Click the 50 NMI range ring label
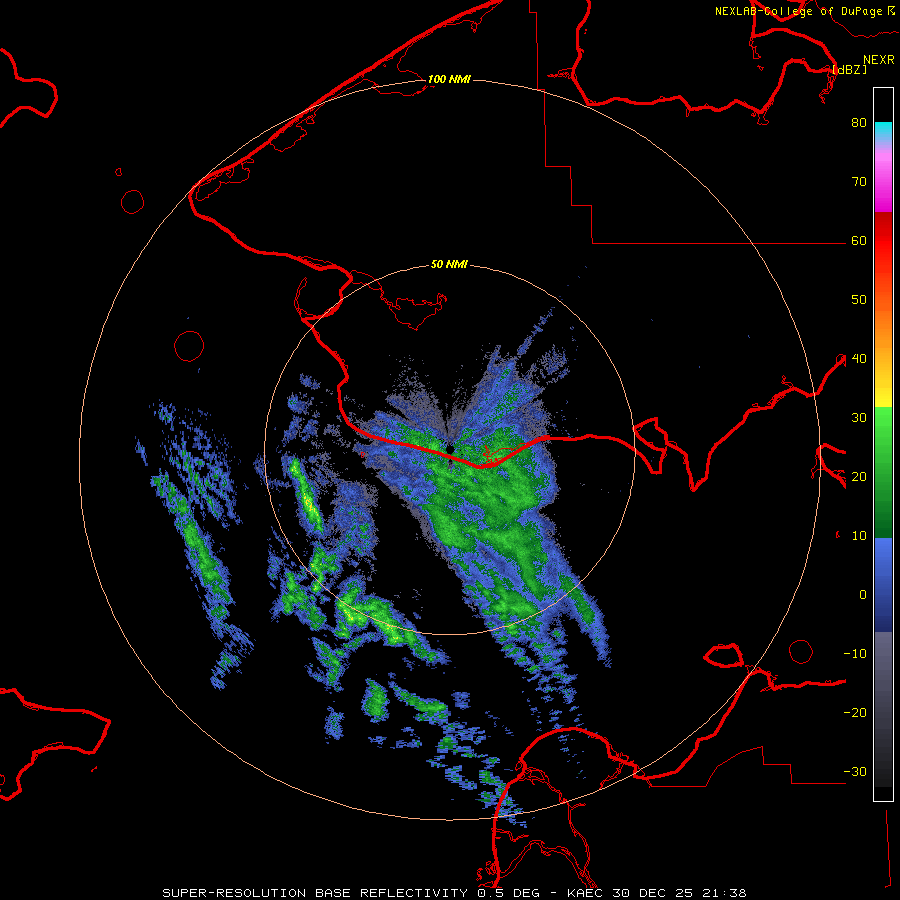900x900 pixels. pos(449,264)
